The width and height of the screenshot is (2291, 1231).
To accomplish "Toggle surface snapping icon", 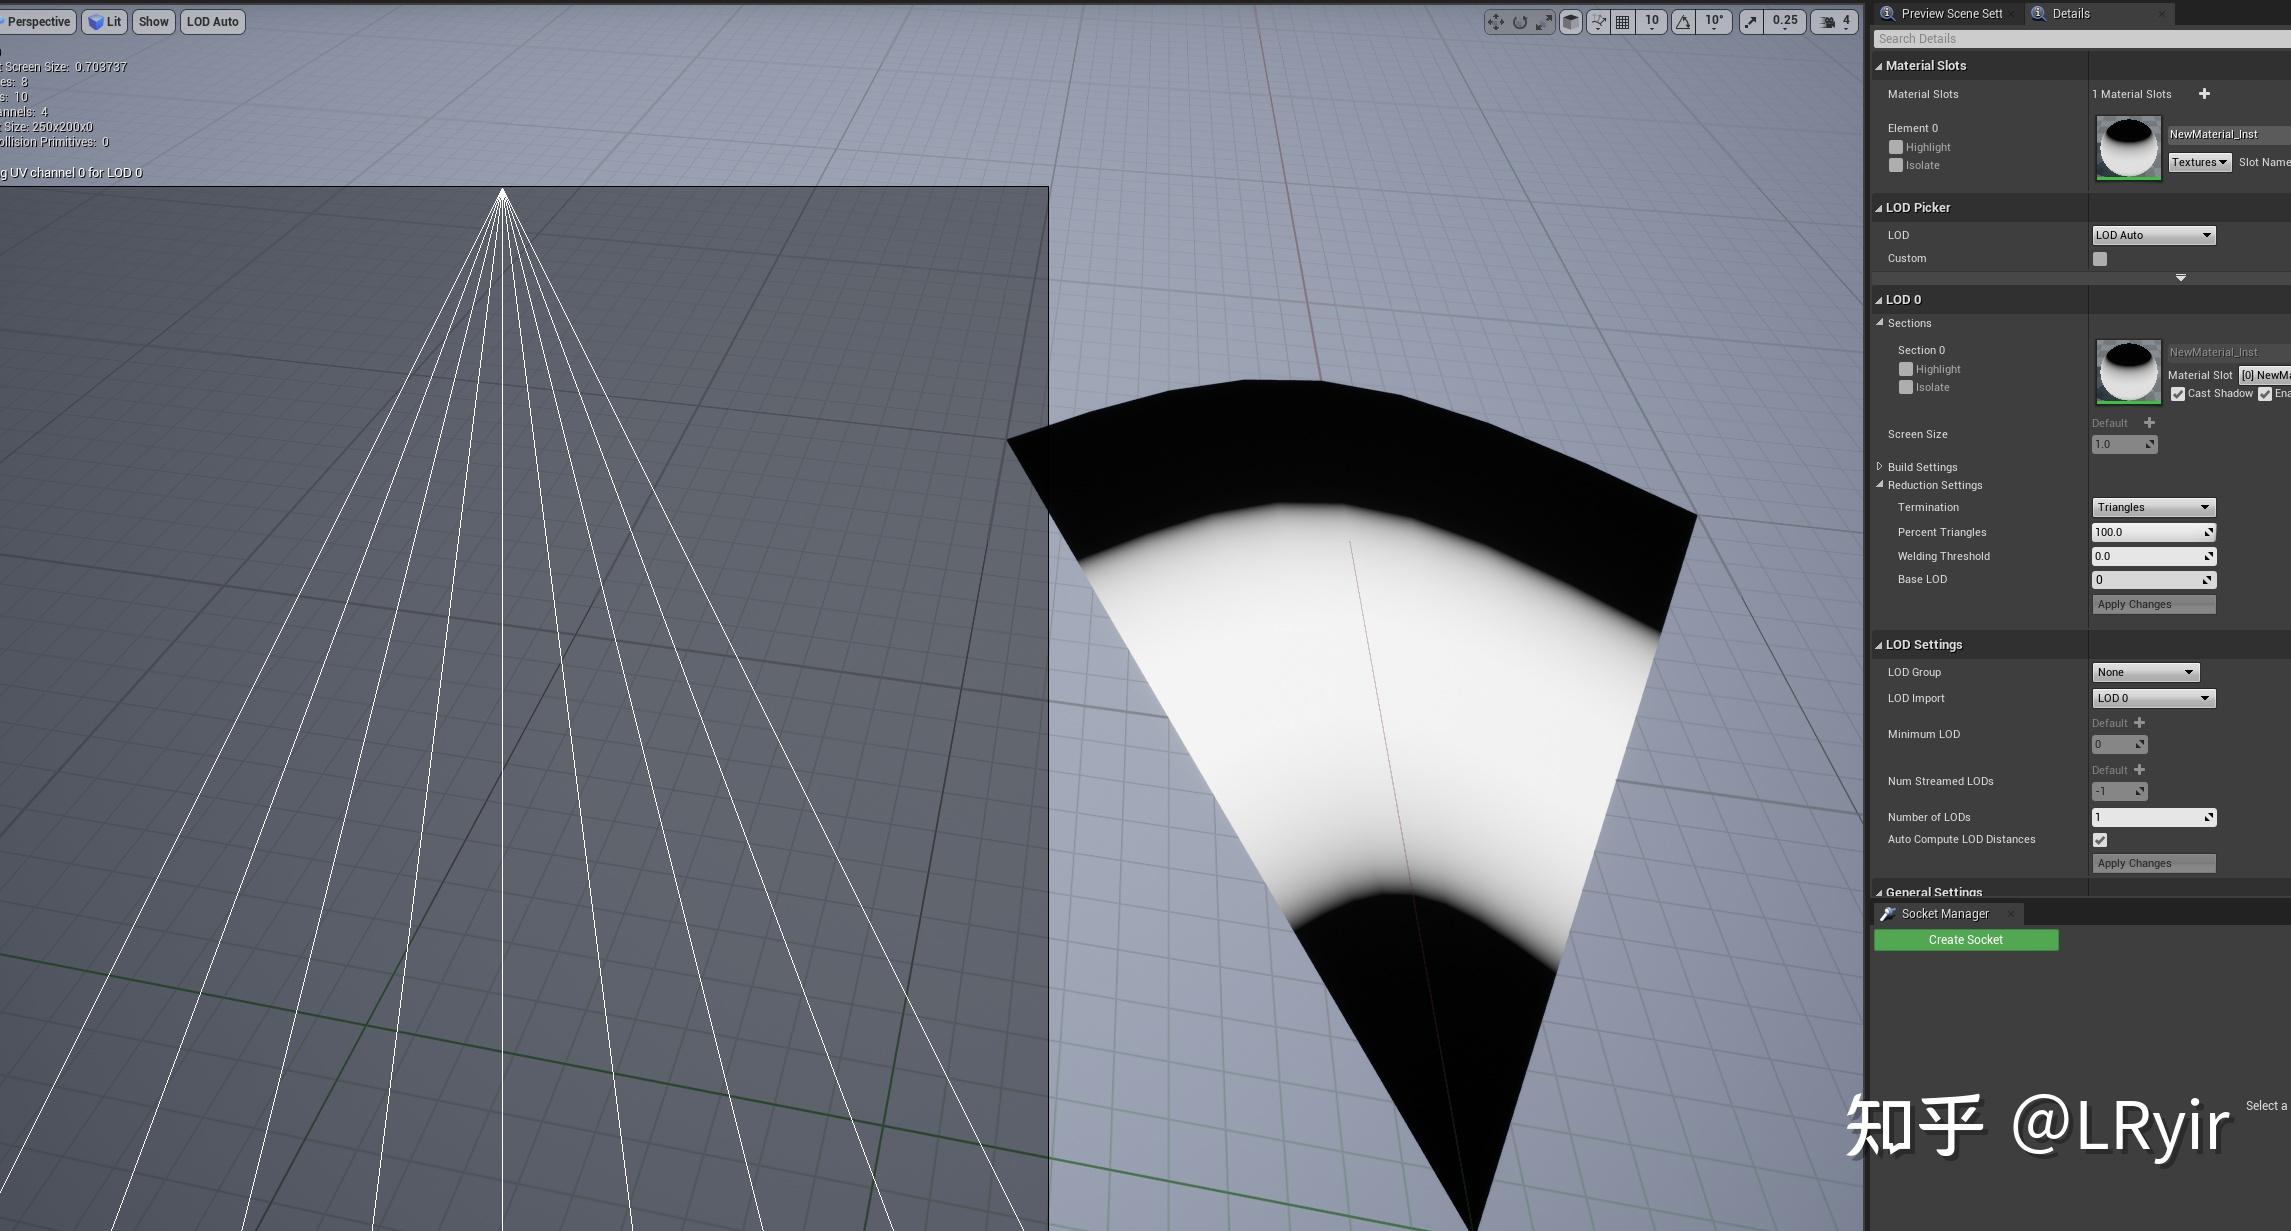I will click(1598, 21).
